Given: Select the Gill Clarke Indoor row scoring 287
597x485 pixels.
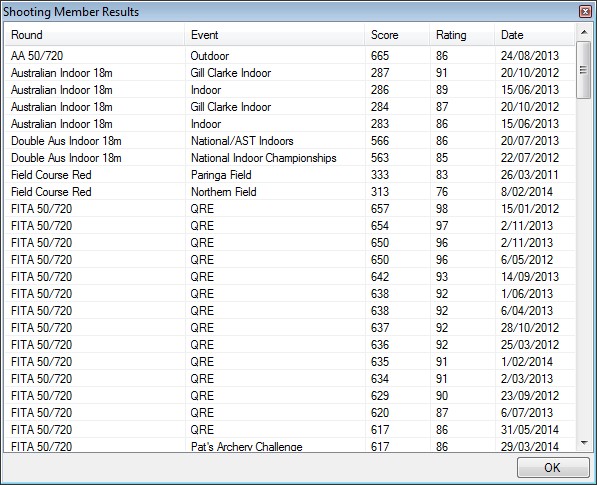Looking at the screenshot, I should pos(290,73).
